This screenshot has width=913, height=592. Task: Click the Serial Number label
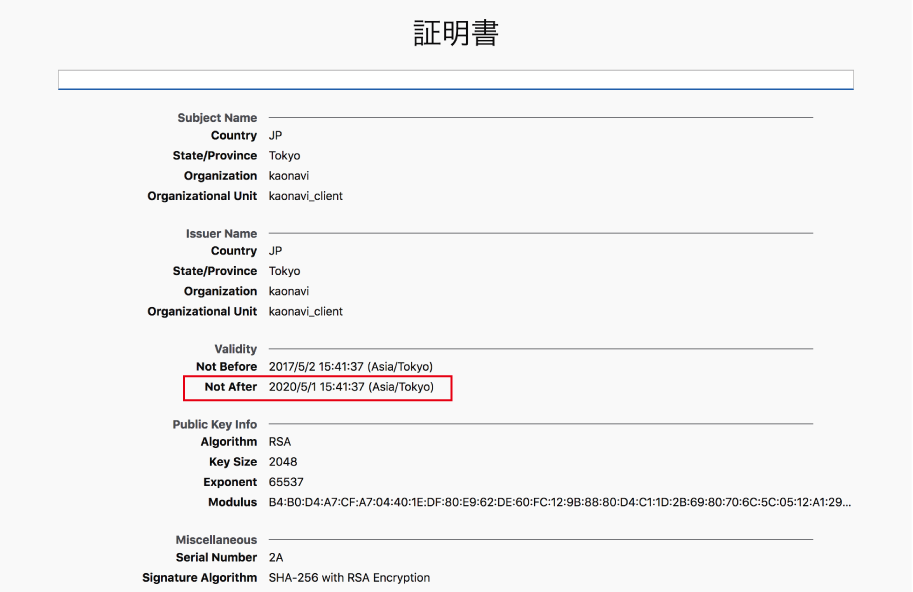pyautogui.click(x=216, y=558)
